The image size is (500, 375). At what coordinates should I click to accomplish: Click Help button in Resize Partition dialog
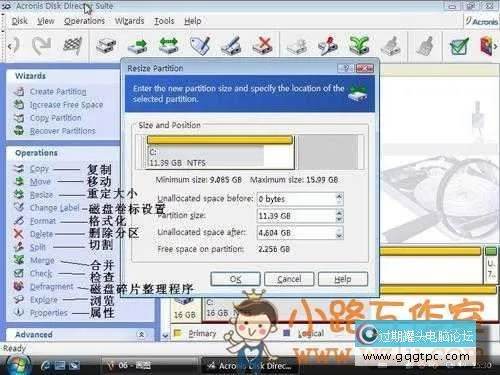343,279
